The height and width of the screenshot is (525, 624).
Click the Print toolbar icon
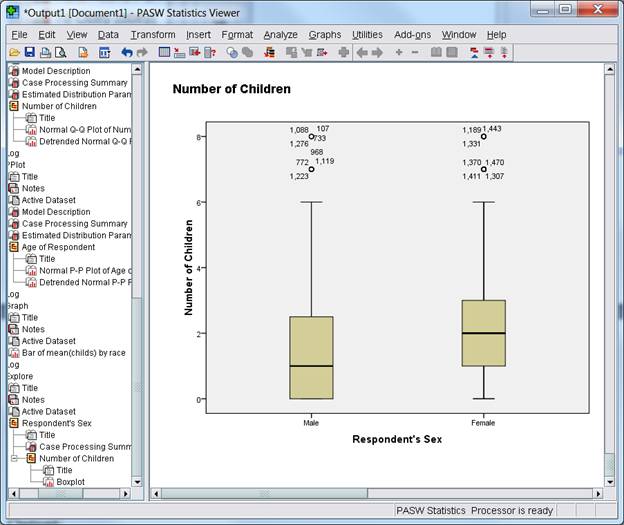[45, 52]
